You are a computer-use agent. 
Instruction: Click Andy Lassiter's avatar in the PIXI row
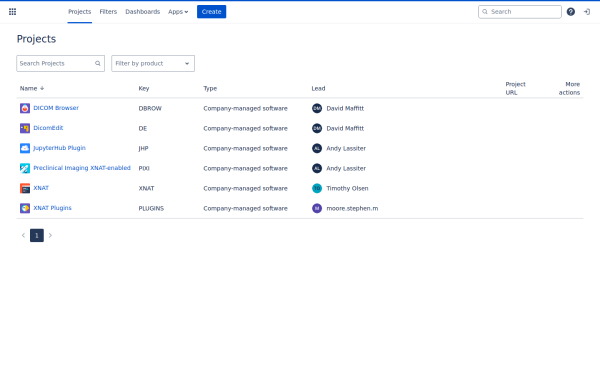pos(317,168)
